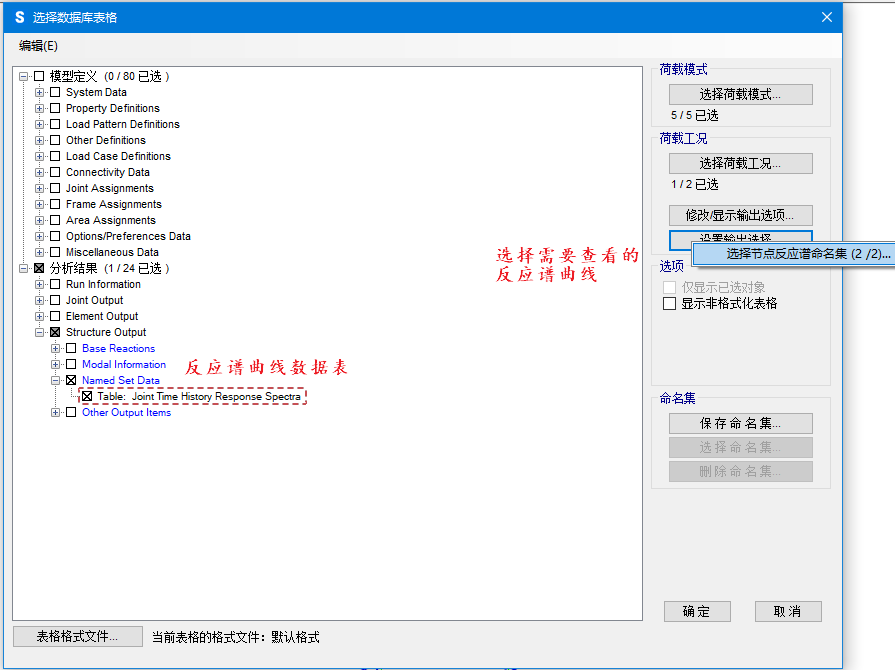Screen dimensions: 895x670
Task: Select the Modal Information tree item
Action: [x=124, y=364]
